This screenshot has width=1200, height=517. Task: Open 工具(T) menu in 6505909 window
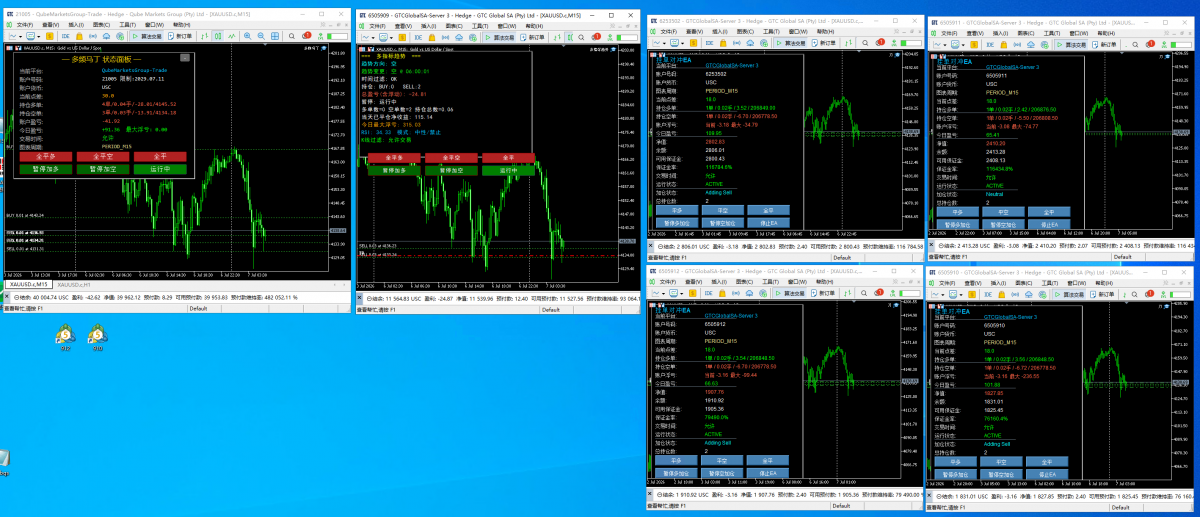(480, 26)
